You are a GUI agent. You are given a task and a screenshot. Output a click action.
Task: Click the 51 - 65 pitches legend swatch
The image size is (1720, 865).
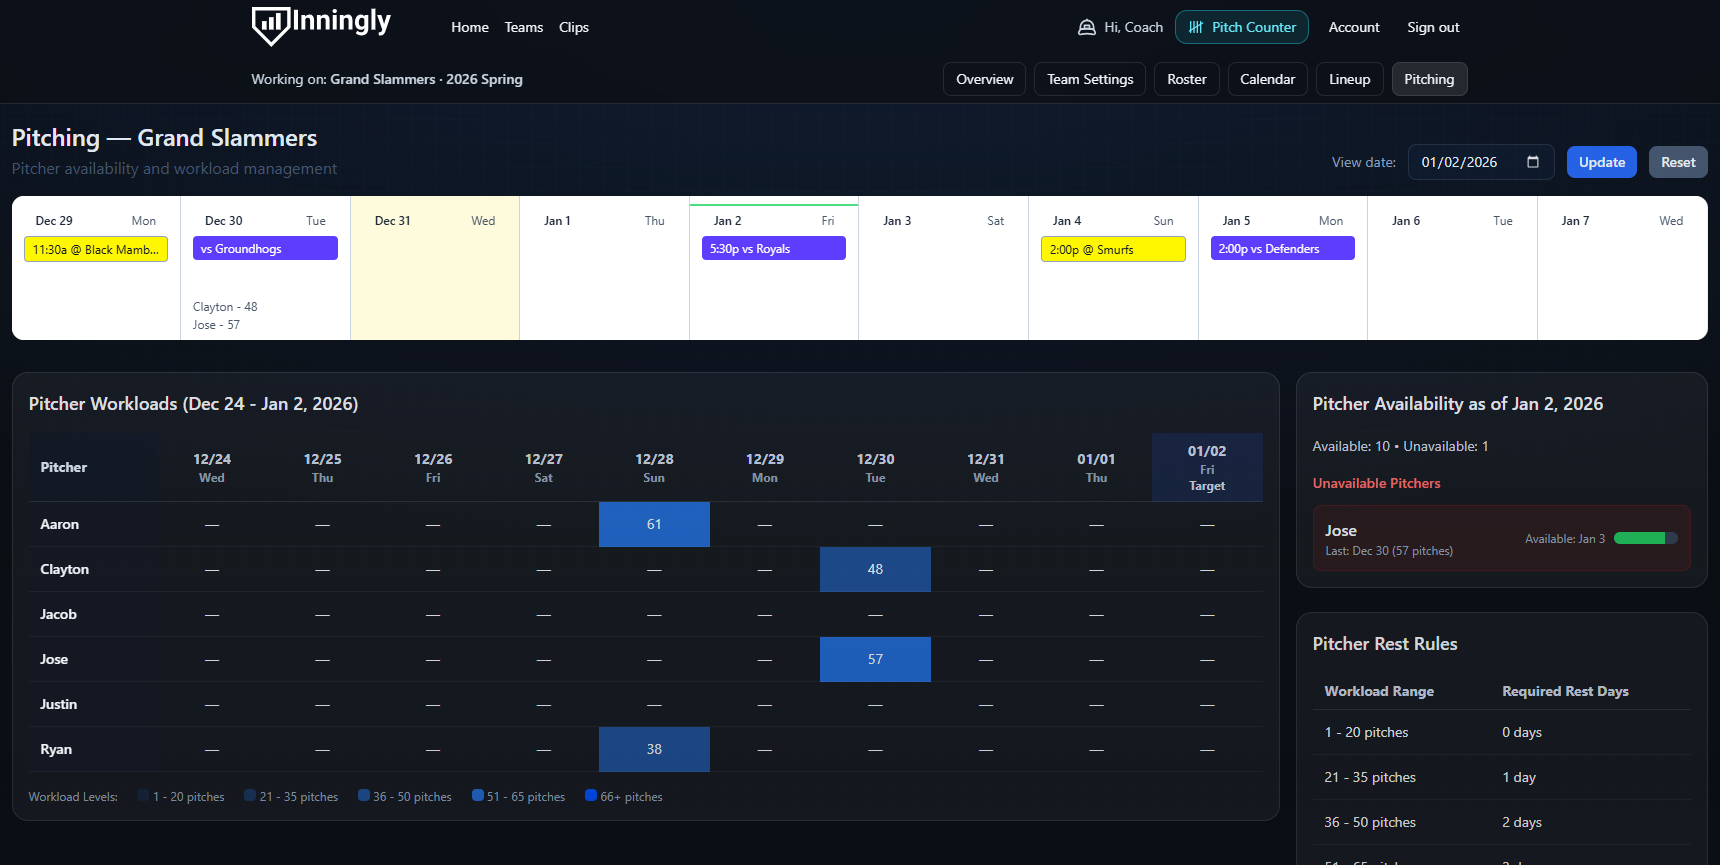(x=478, y=796)
